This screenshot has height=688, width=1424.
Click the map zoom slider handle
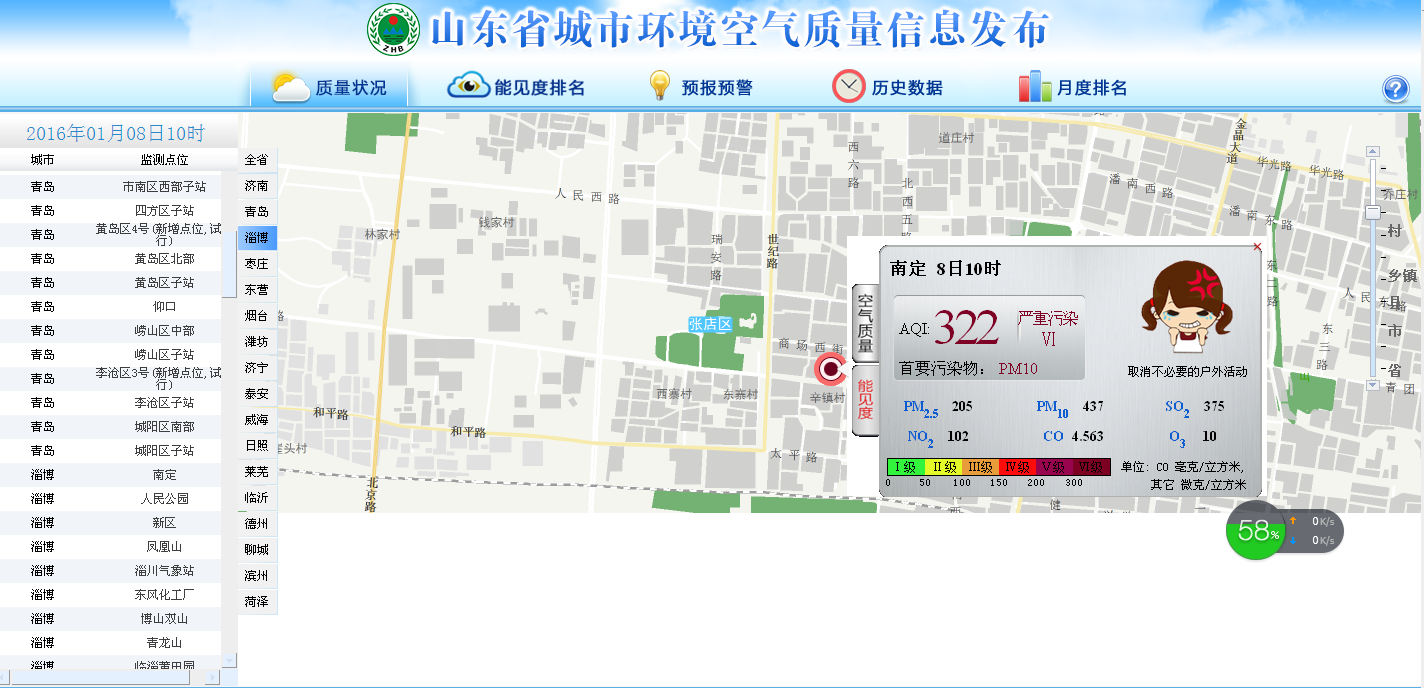click(1373, 212)
